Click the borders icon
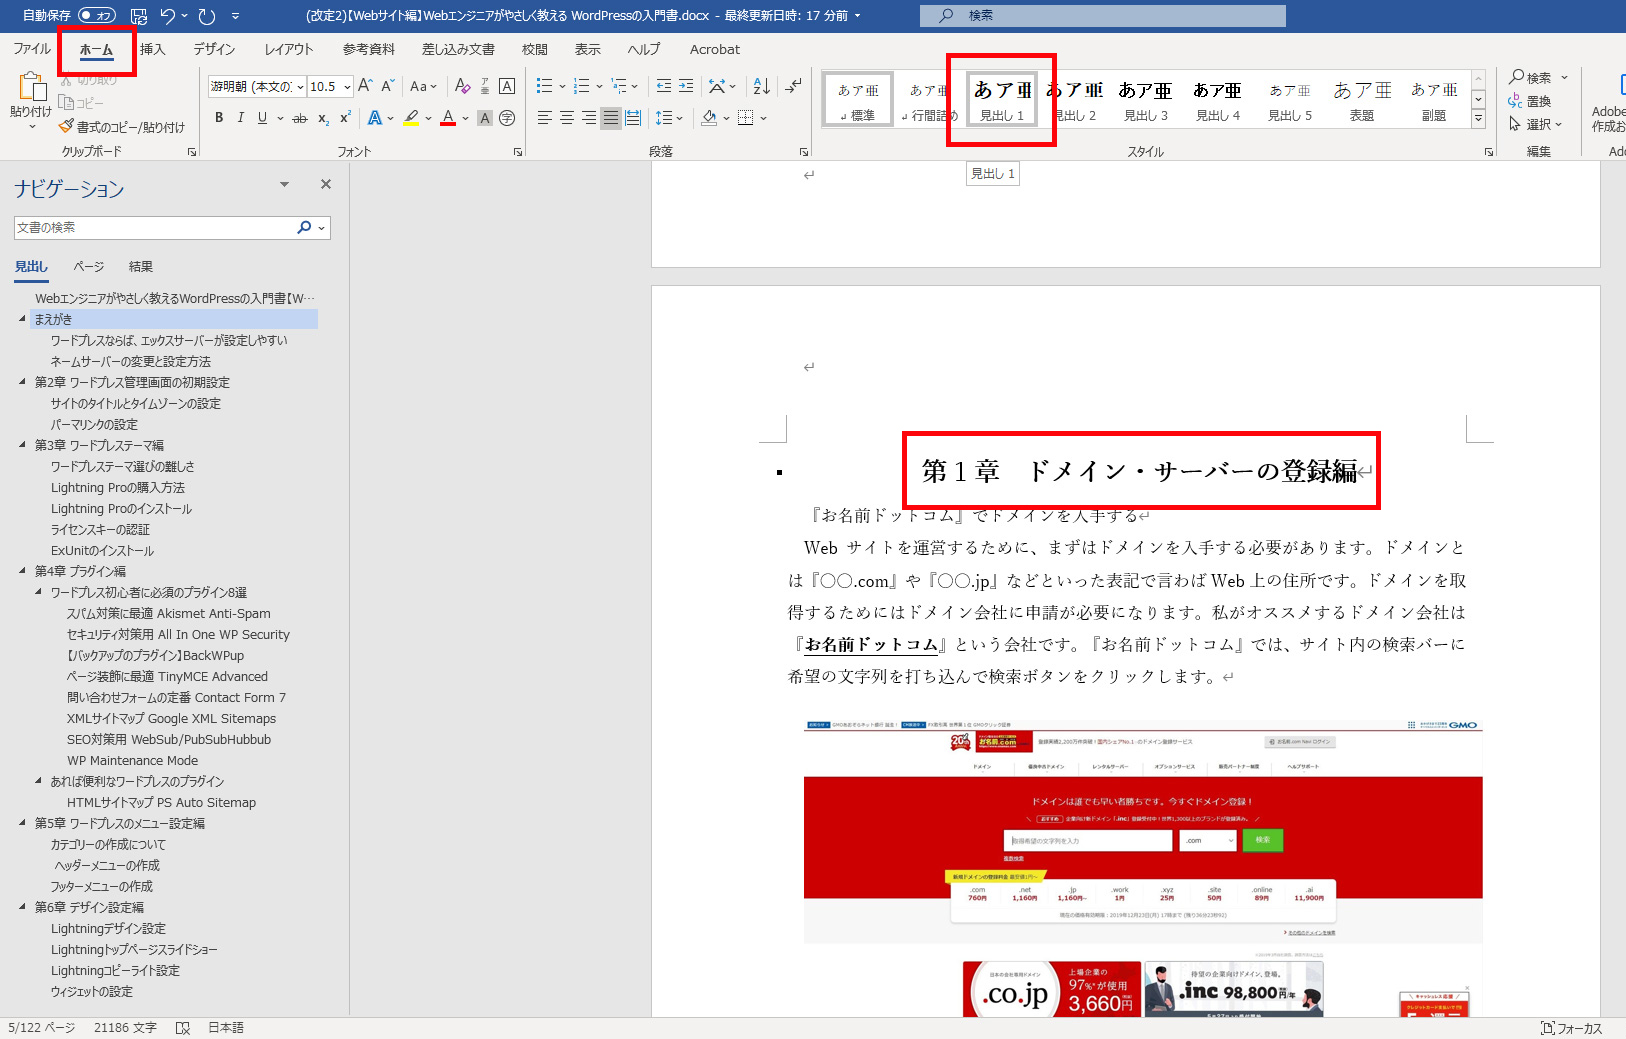This screenshot has width=1626, height=1039. (x=745, y=118)
